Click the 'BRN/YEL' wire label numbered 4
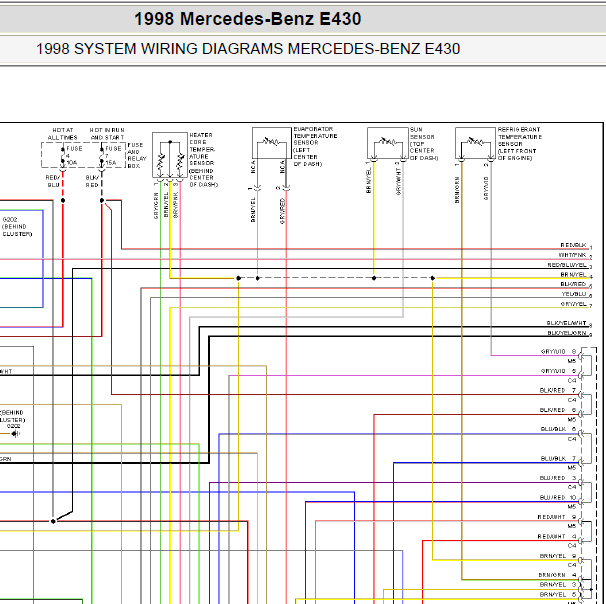This screenshot has width=606, height=604. [x=574, y=275]
